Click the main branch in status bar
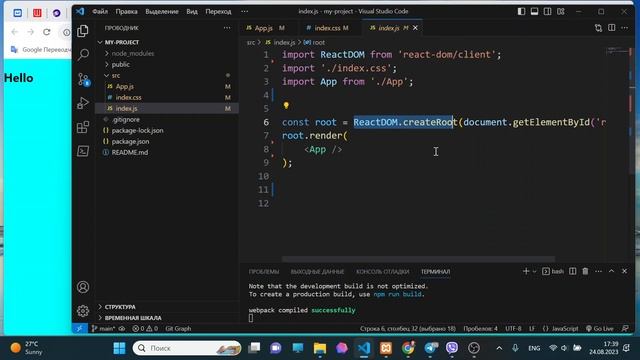 pos(103,328)
